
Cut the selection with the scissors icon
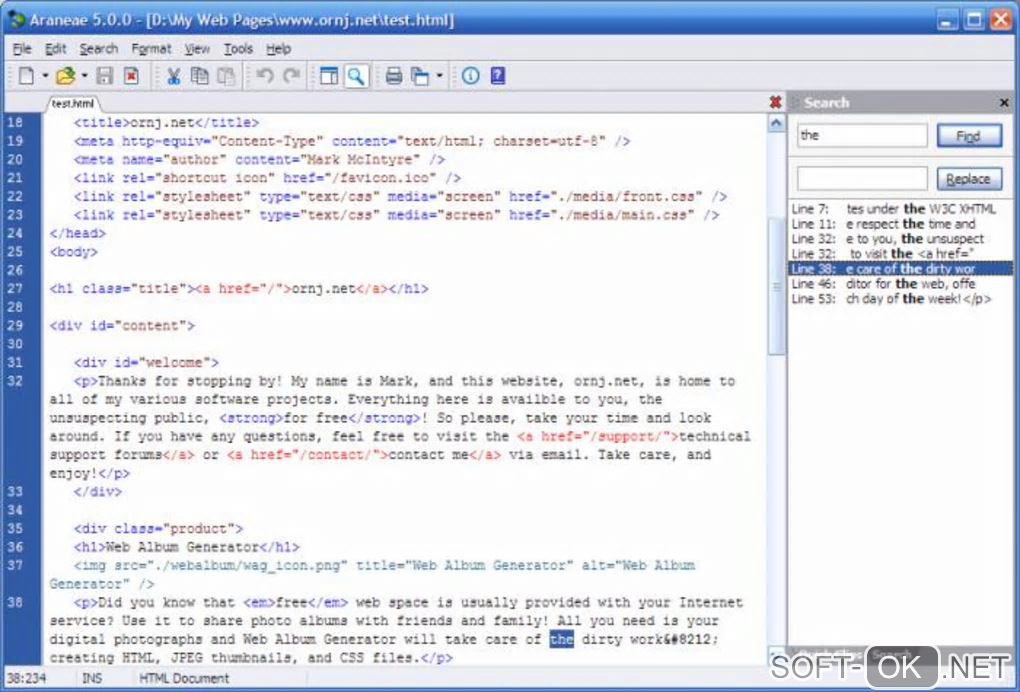(x=174, y=76)
